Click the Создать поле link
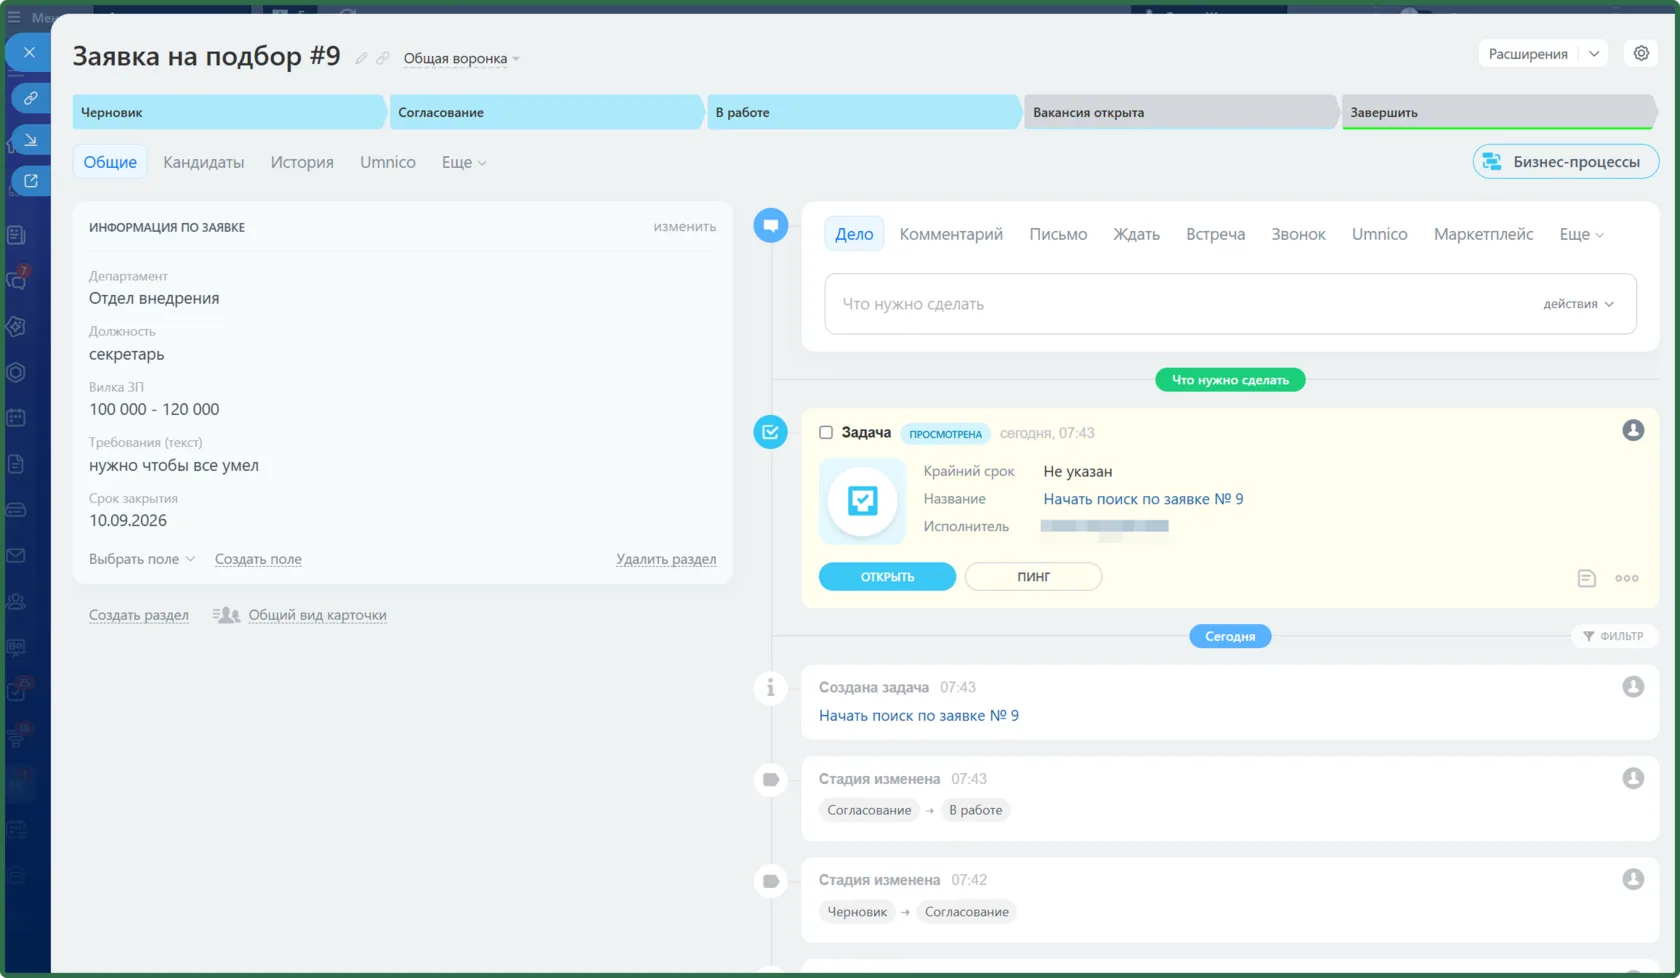Screen dimensions: 1680x978 [x=258, y=559]
